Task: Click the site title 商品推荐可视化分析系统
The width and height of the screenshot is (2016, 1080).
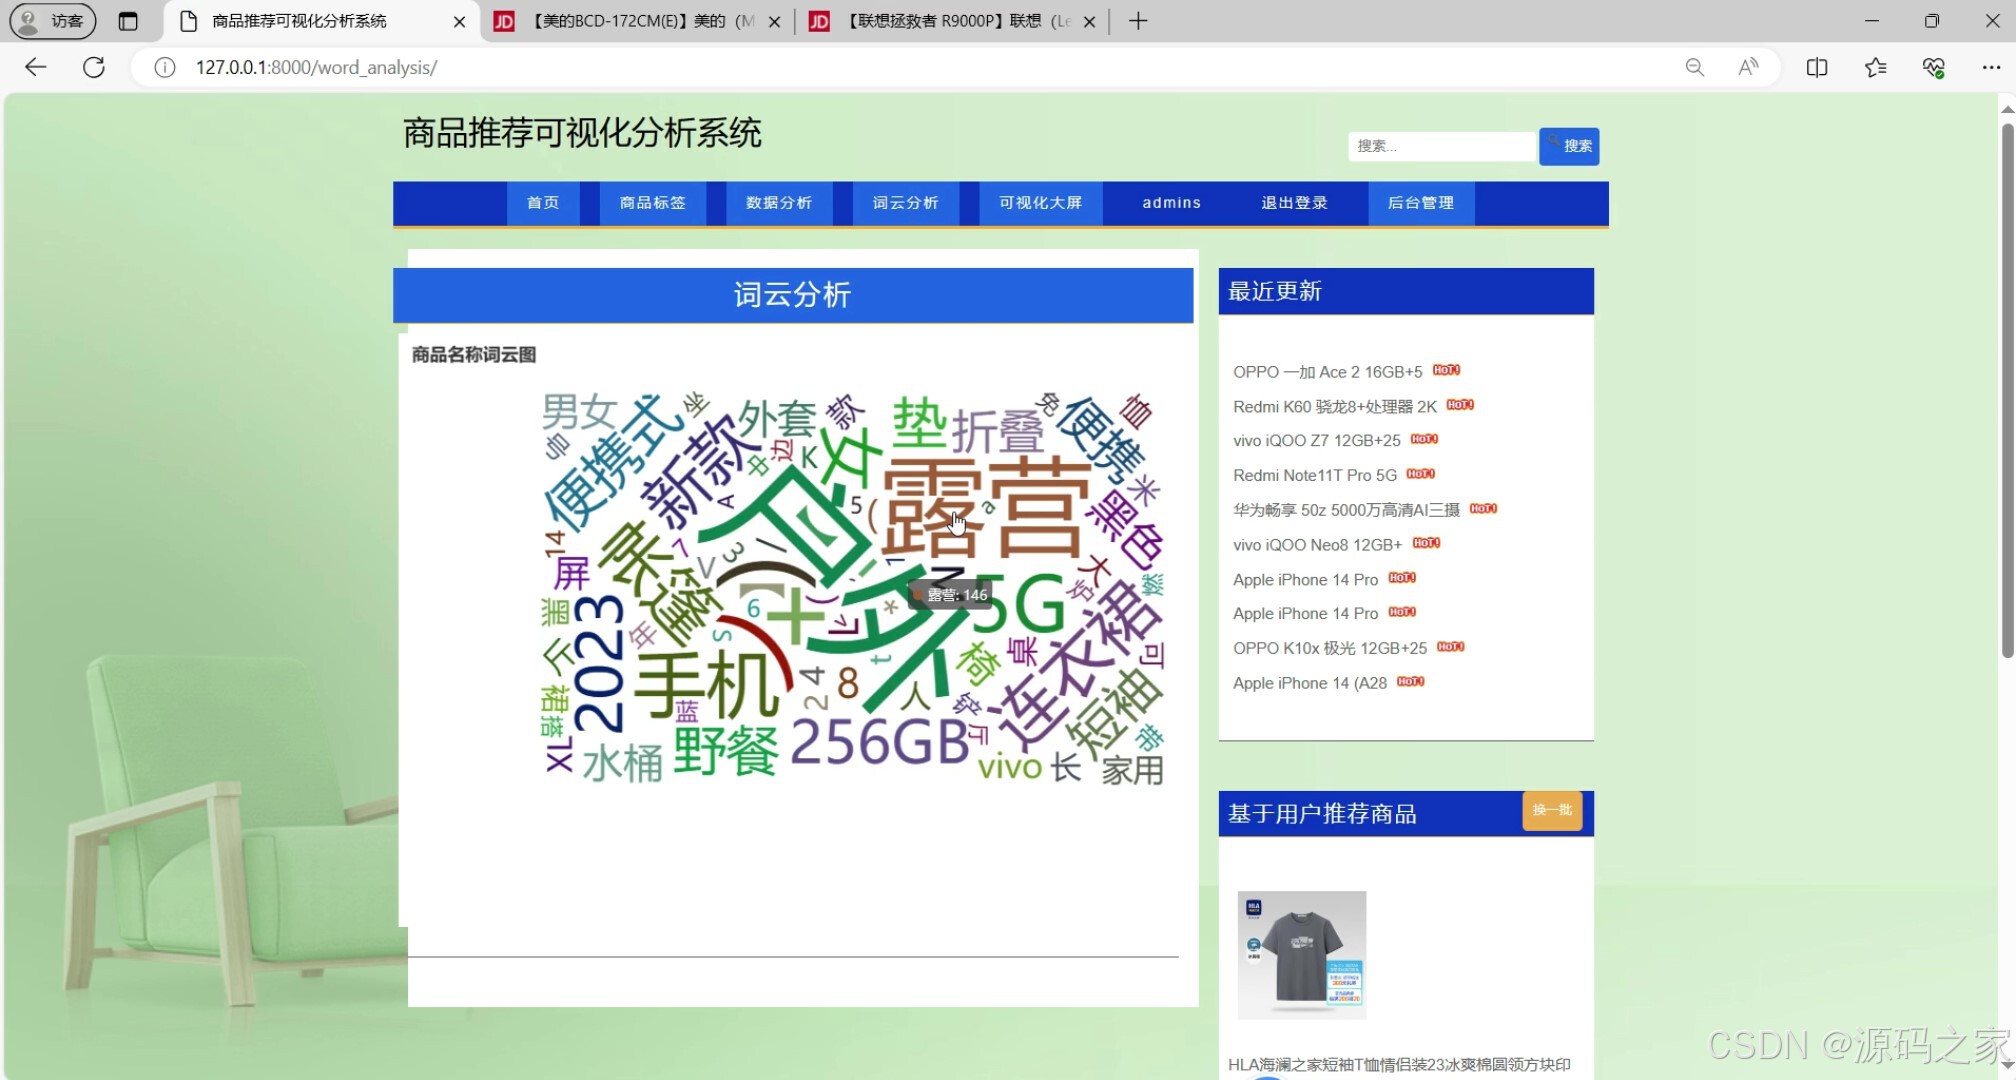Action: click(x=582, y=133)
